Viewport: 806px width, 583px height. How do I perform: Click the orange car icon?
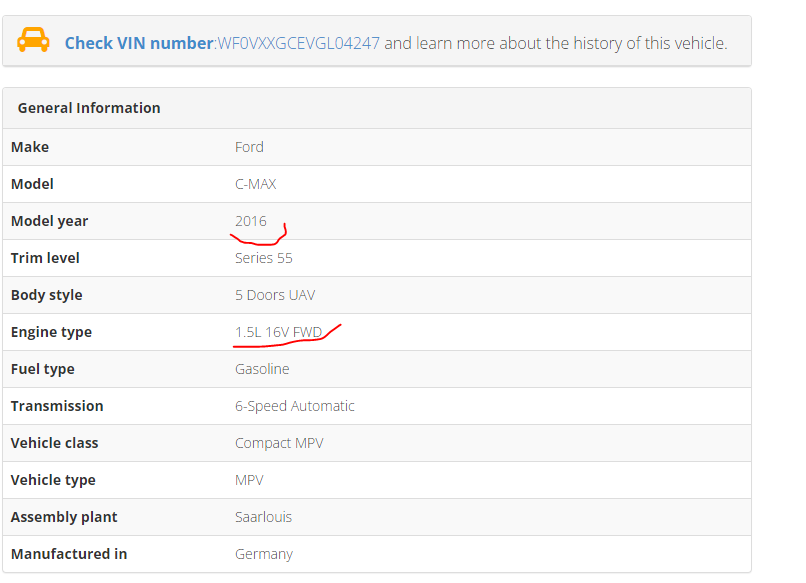(x=33, y=41)
